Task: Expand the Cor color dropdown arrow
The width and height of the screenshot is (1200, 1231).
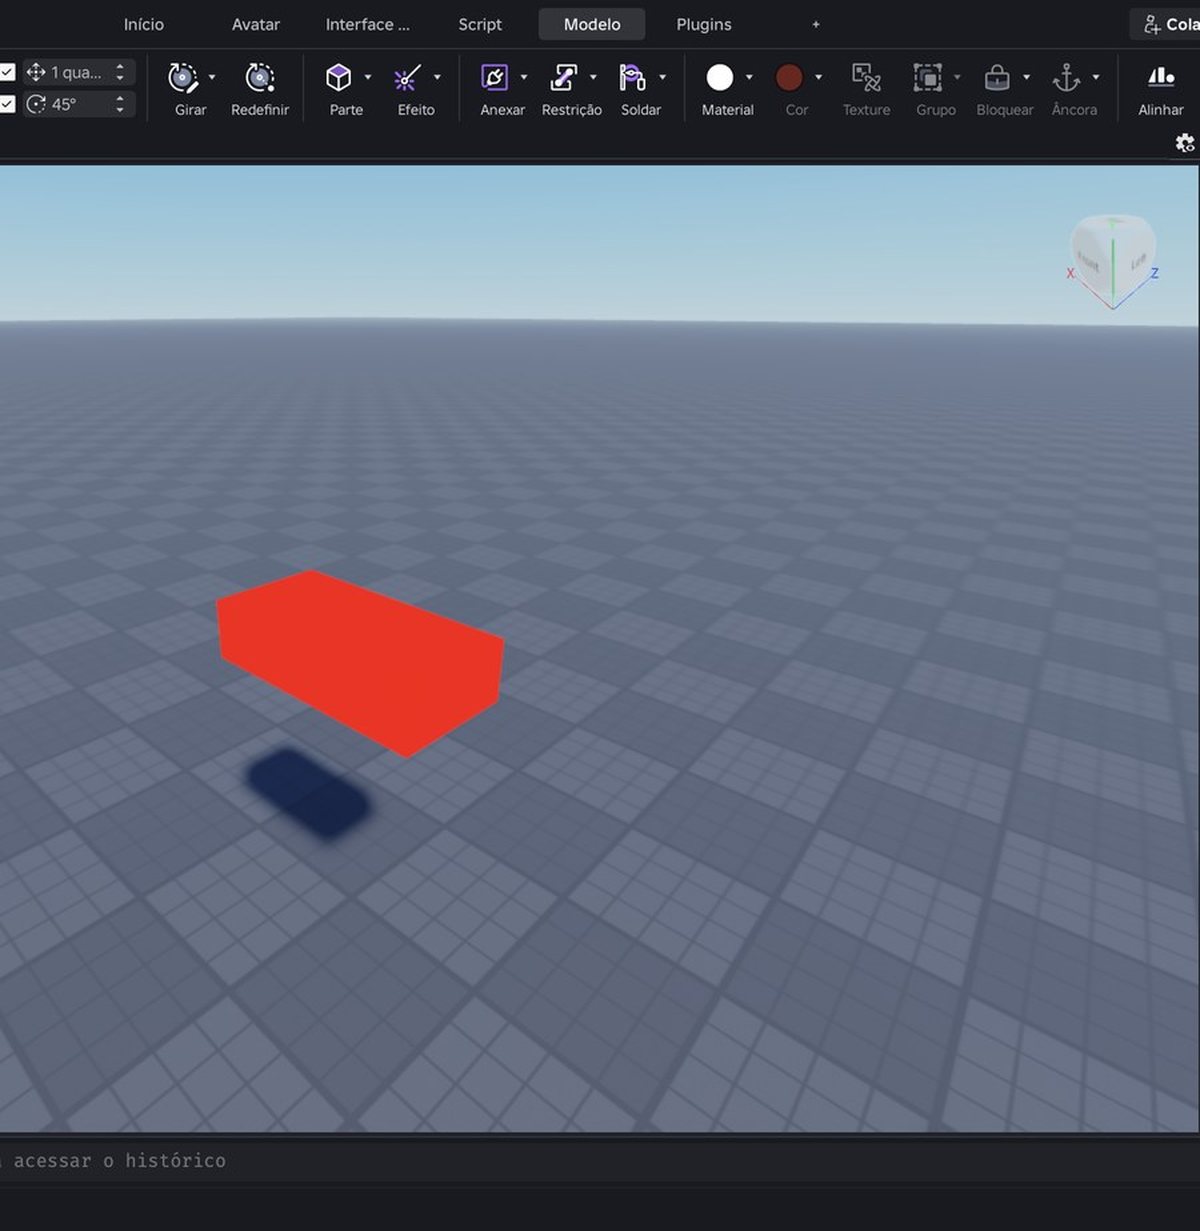Action: pos(819,78)
